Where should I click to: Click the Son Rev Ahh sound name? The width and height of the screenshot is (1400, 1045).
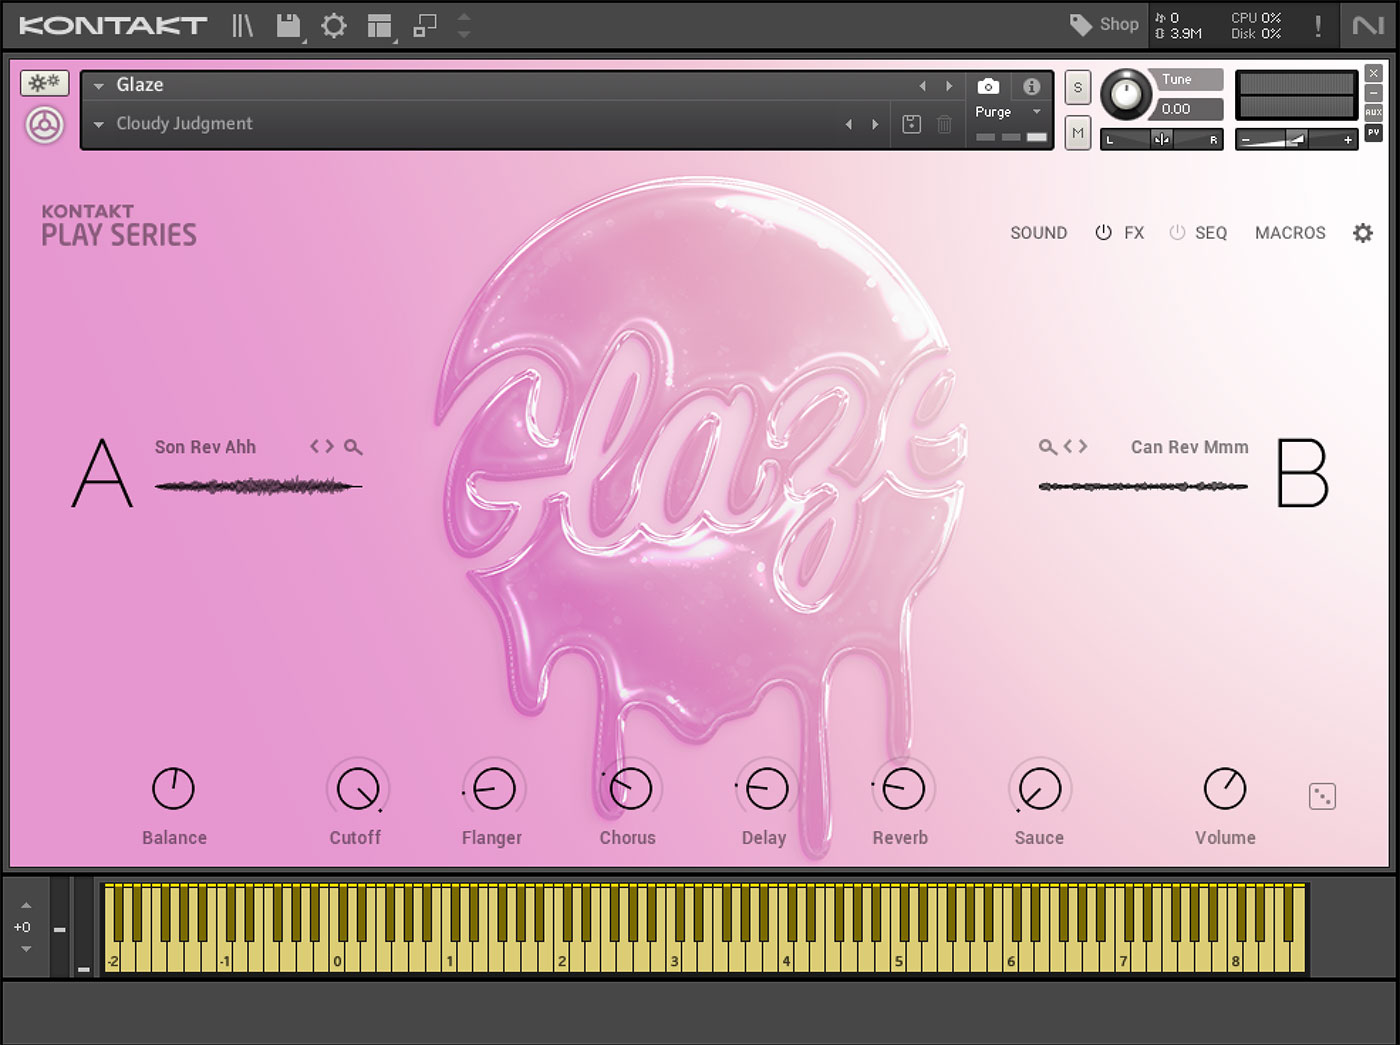click(205, 447)
